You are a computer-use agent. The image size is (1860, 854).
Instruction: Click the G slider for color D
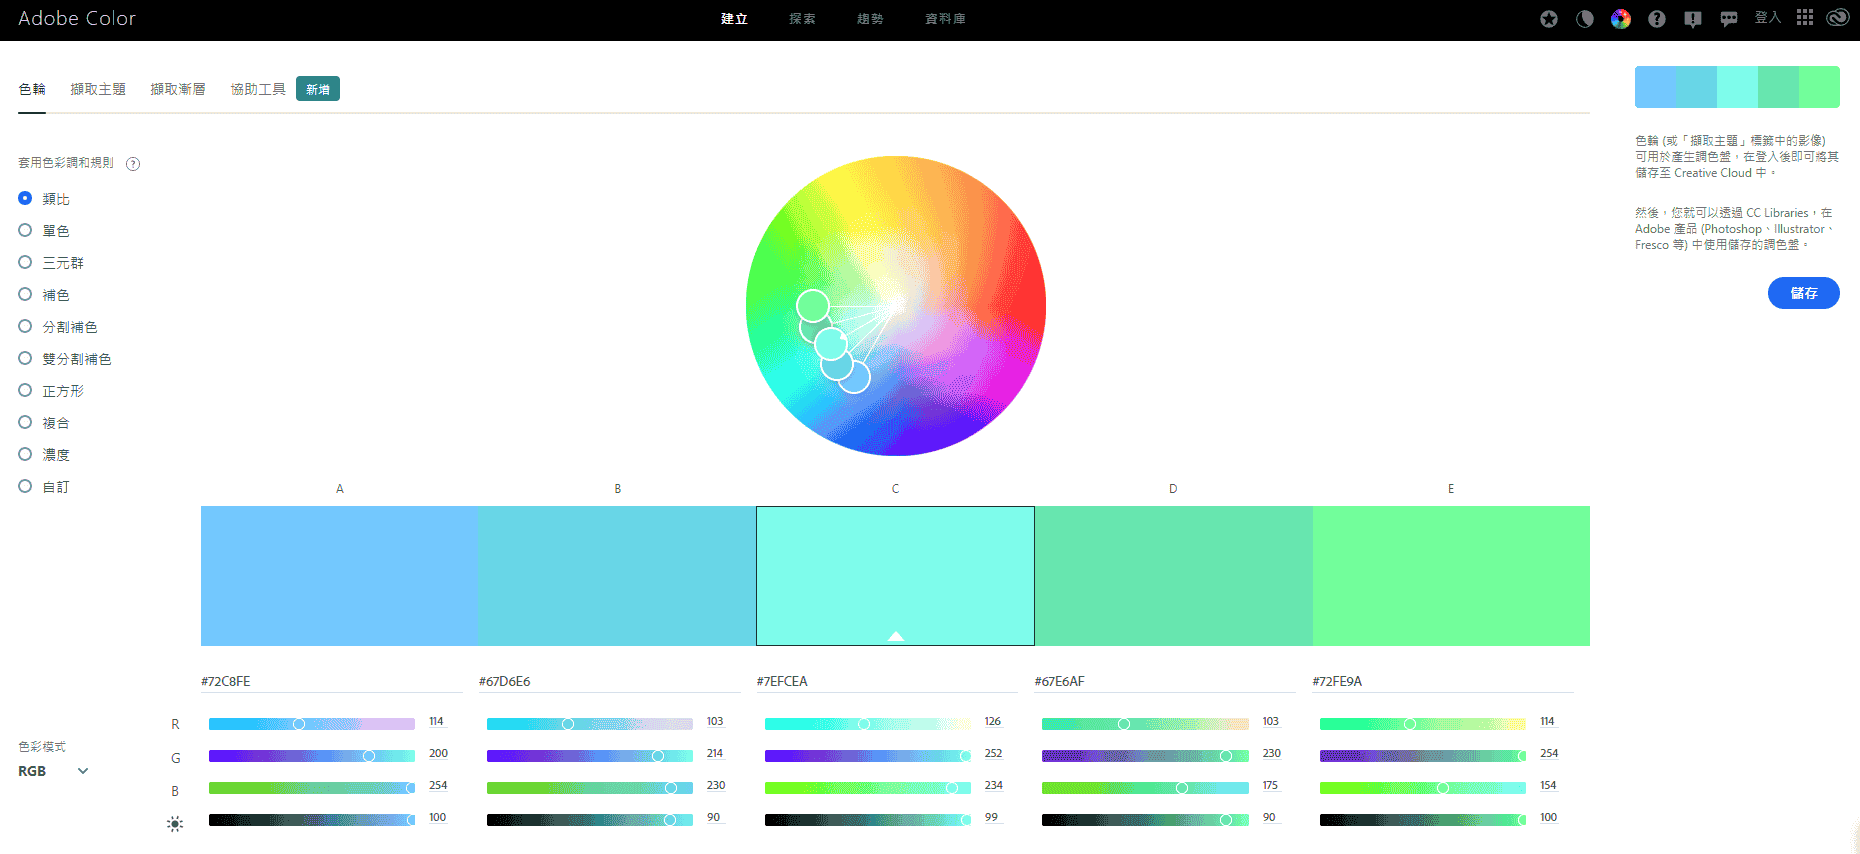[x=1145, y=756]
